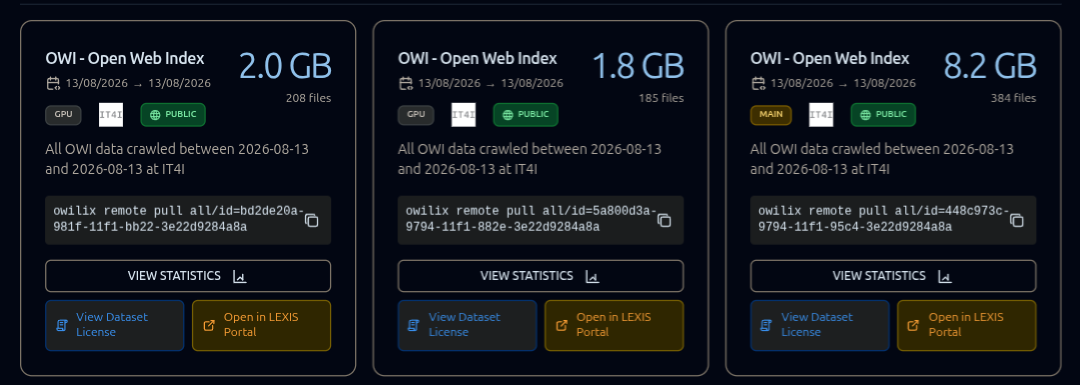
Task: Open 8.2 GB dataset in LEXIS Portal
Action: (967, 325)
